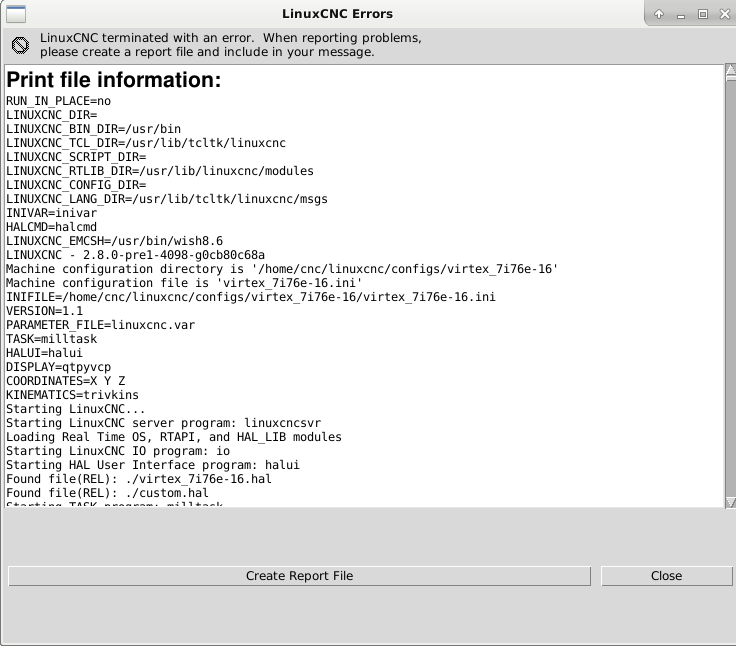736x646 pixels.
Task: Click the Create Report File button
Action: (x=299, y=576)
